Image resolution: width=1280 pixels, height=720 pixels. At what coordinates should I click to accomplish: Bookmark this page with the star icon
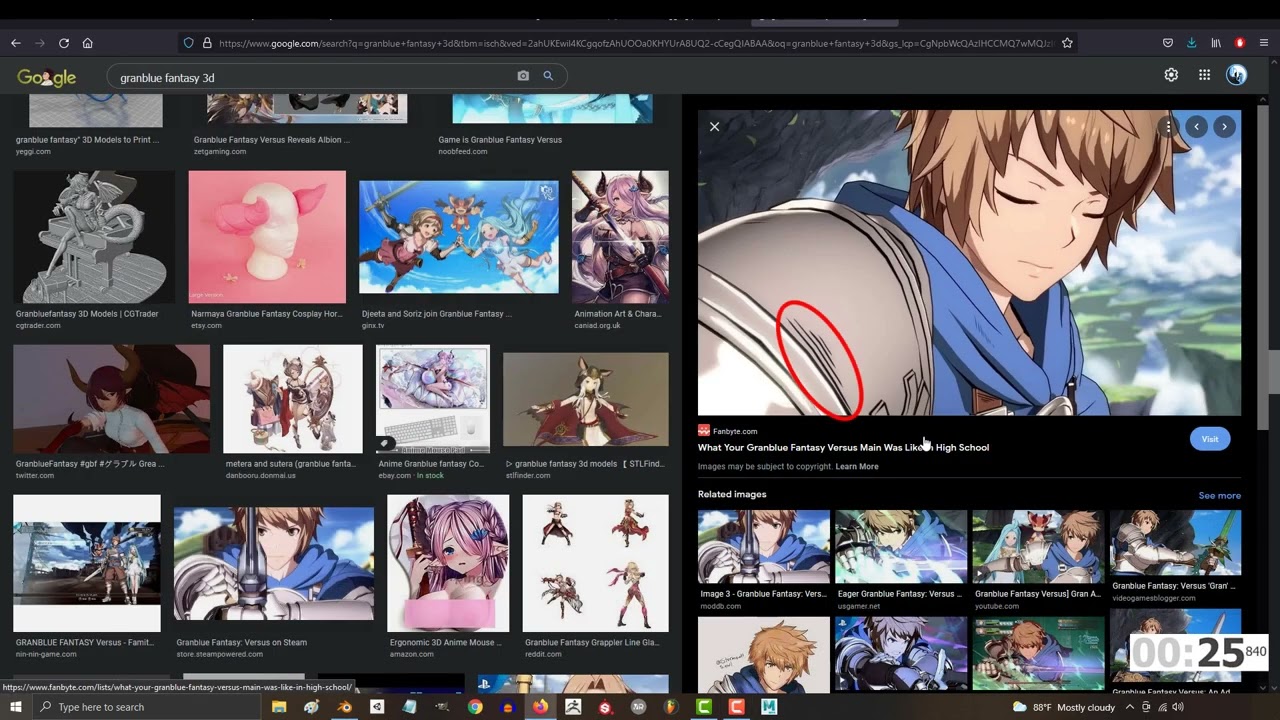tap(1067, 43)
